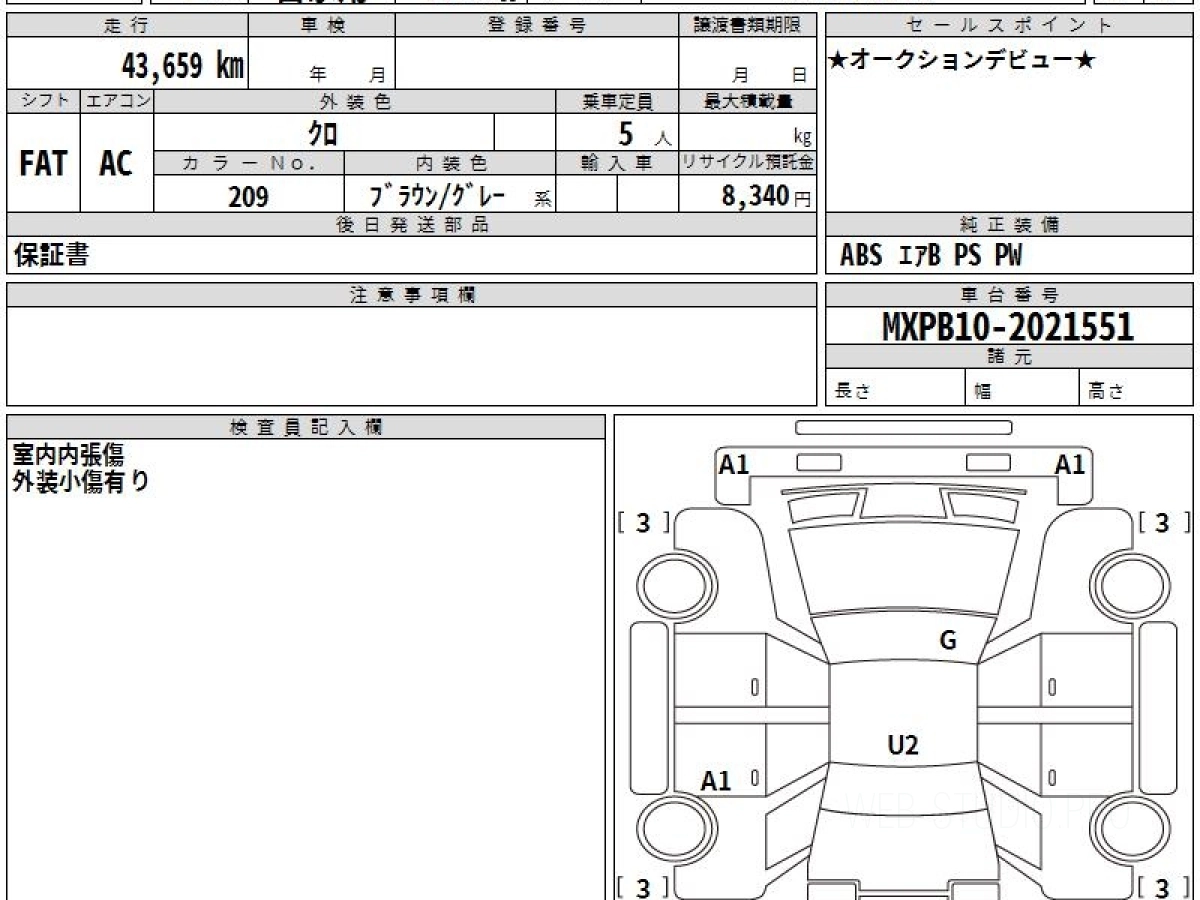This screenshot has width=1200, height=900.
Task: Select the FAT transmission value
Action: pyautogui.click(x=43, y=164)
